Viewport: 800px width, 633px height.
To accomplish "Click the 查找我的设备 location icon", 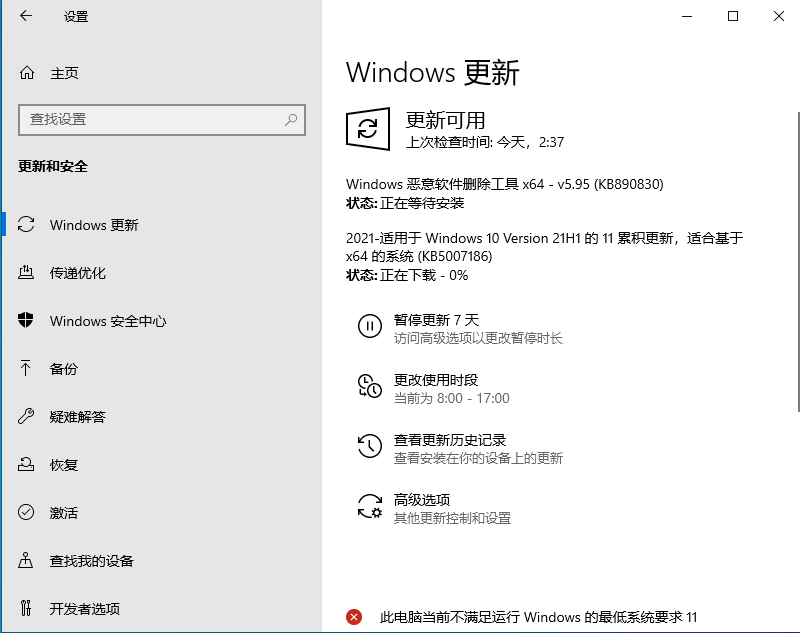I will 26,561.
